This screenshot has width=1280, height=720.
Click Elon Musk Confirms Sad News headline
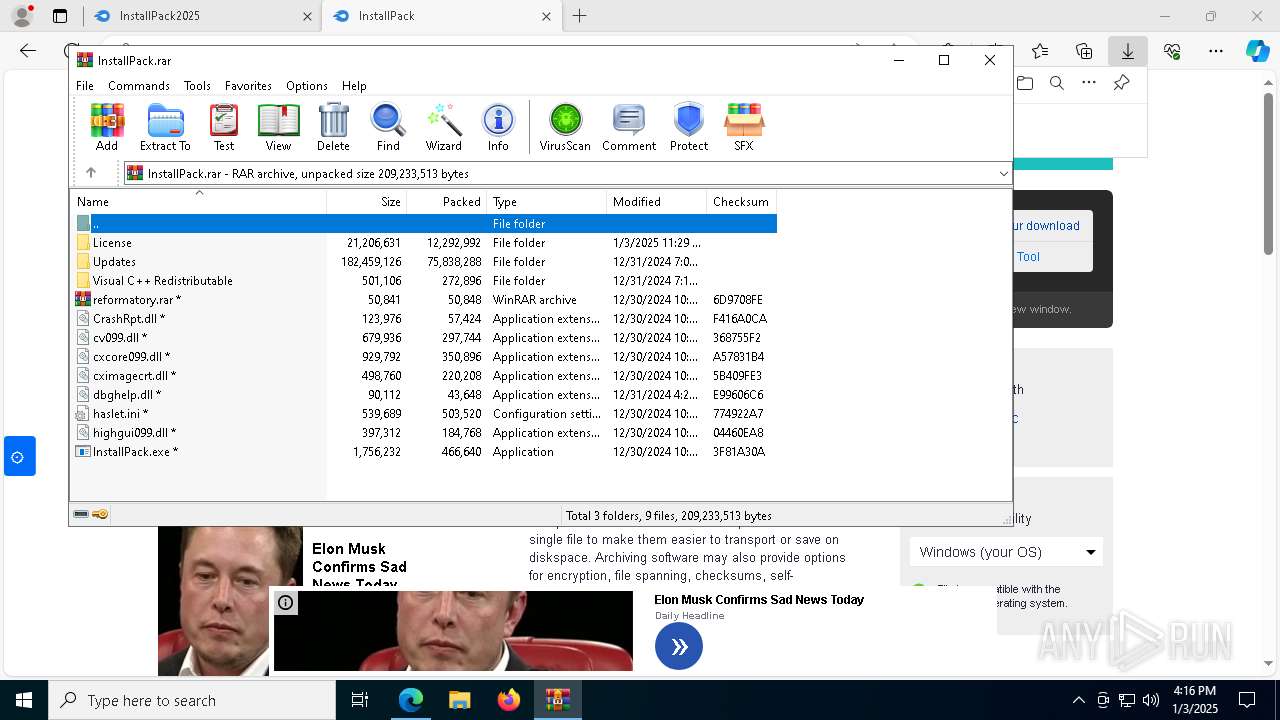[x=759, y=600]
